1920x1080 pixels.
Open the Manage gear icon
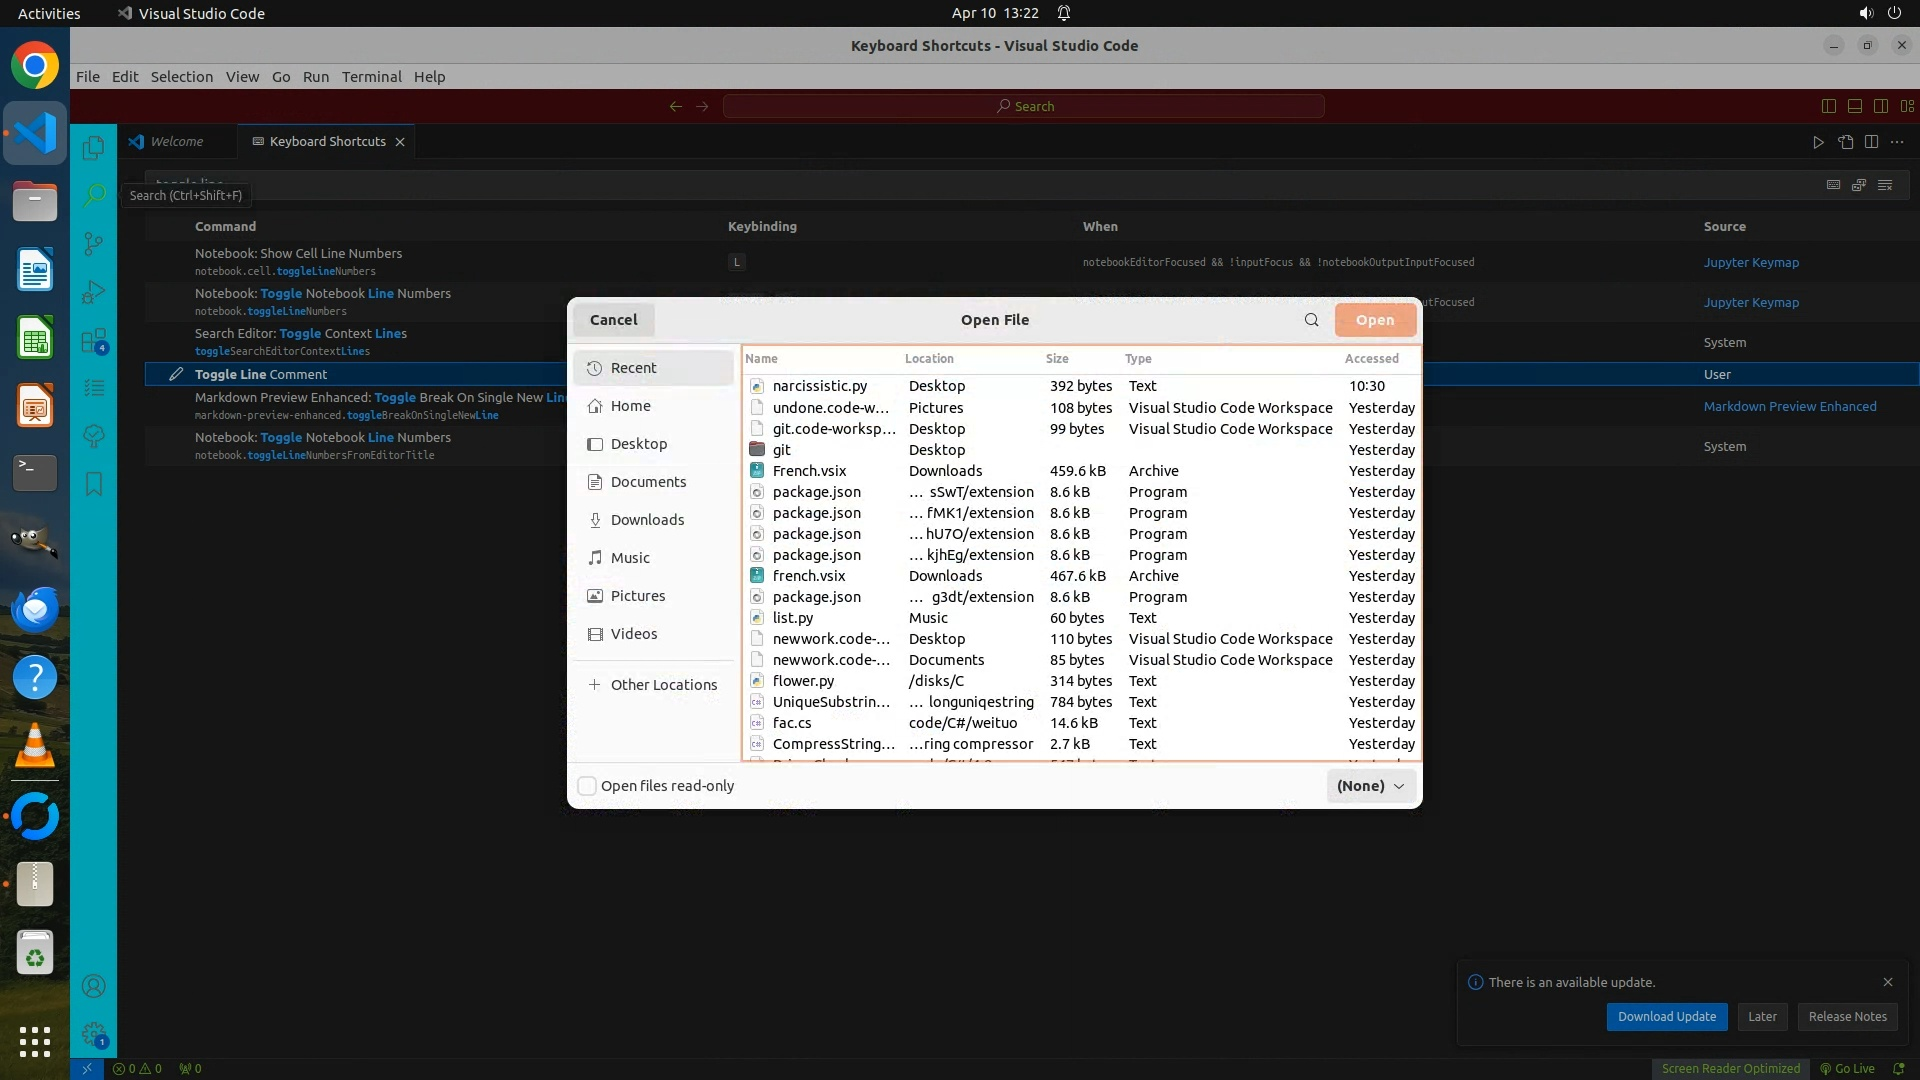pos(93,1034)
